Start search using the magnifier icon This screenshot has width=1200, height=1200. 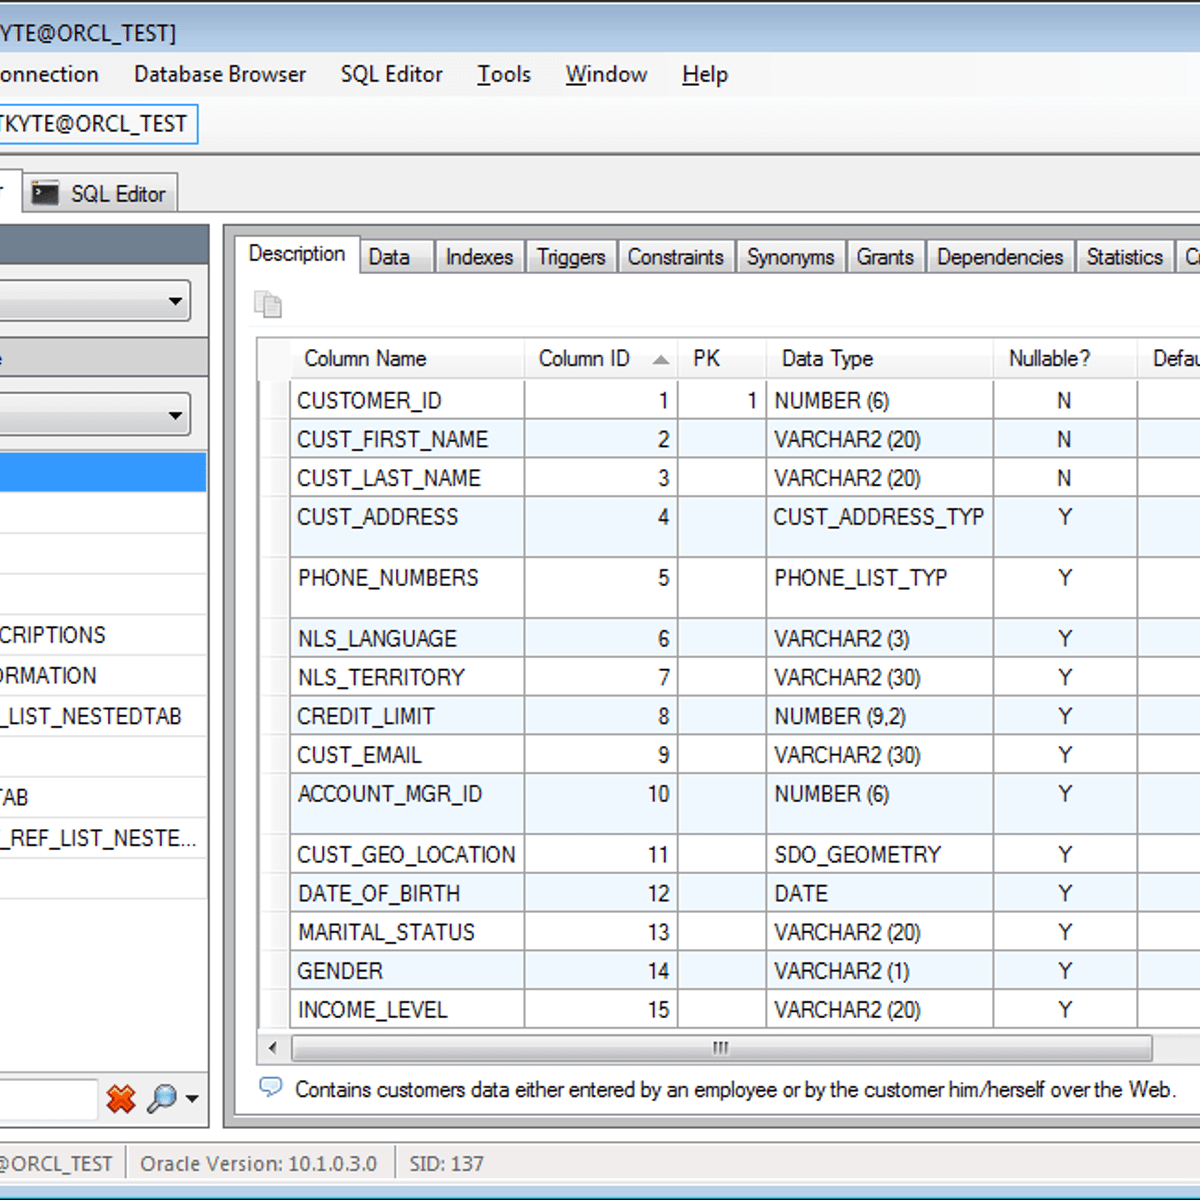162,1098
